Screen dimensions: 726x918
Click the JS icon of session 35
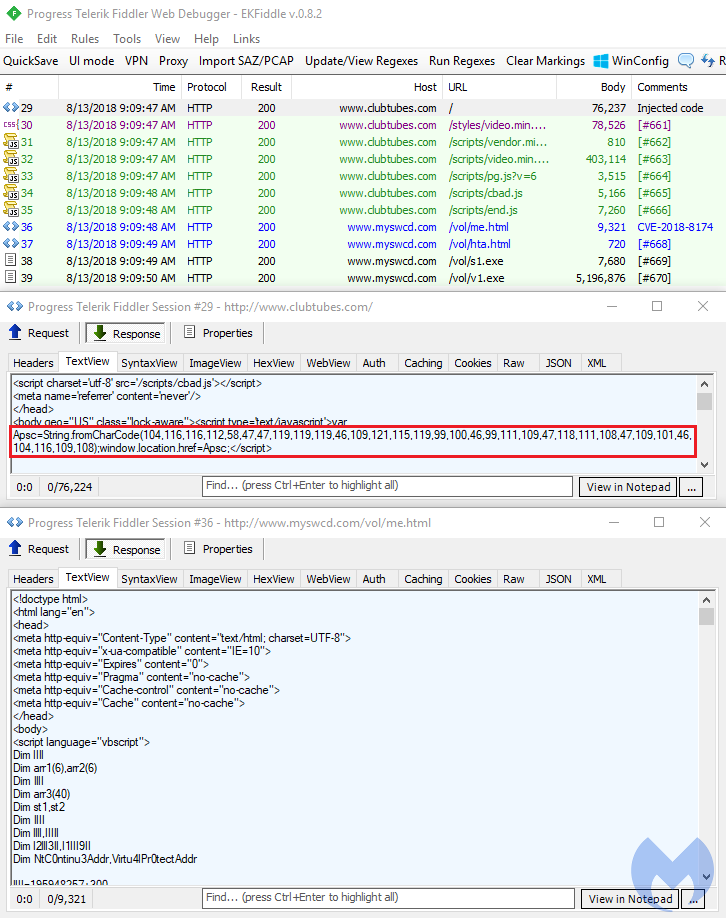click(11, 210)
